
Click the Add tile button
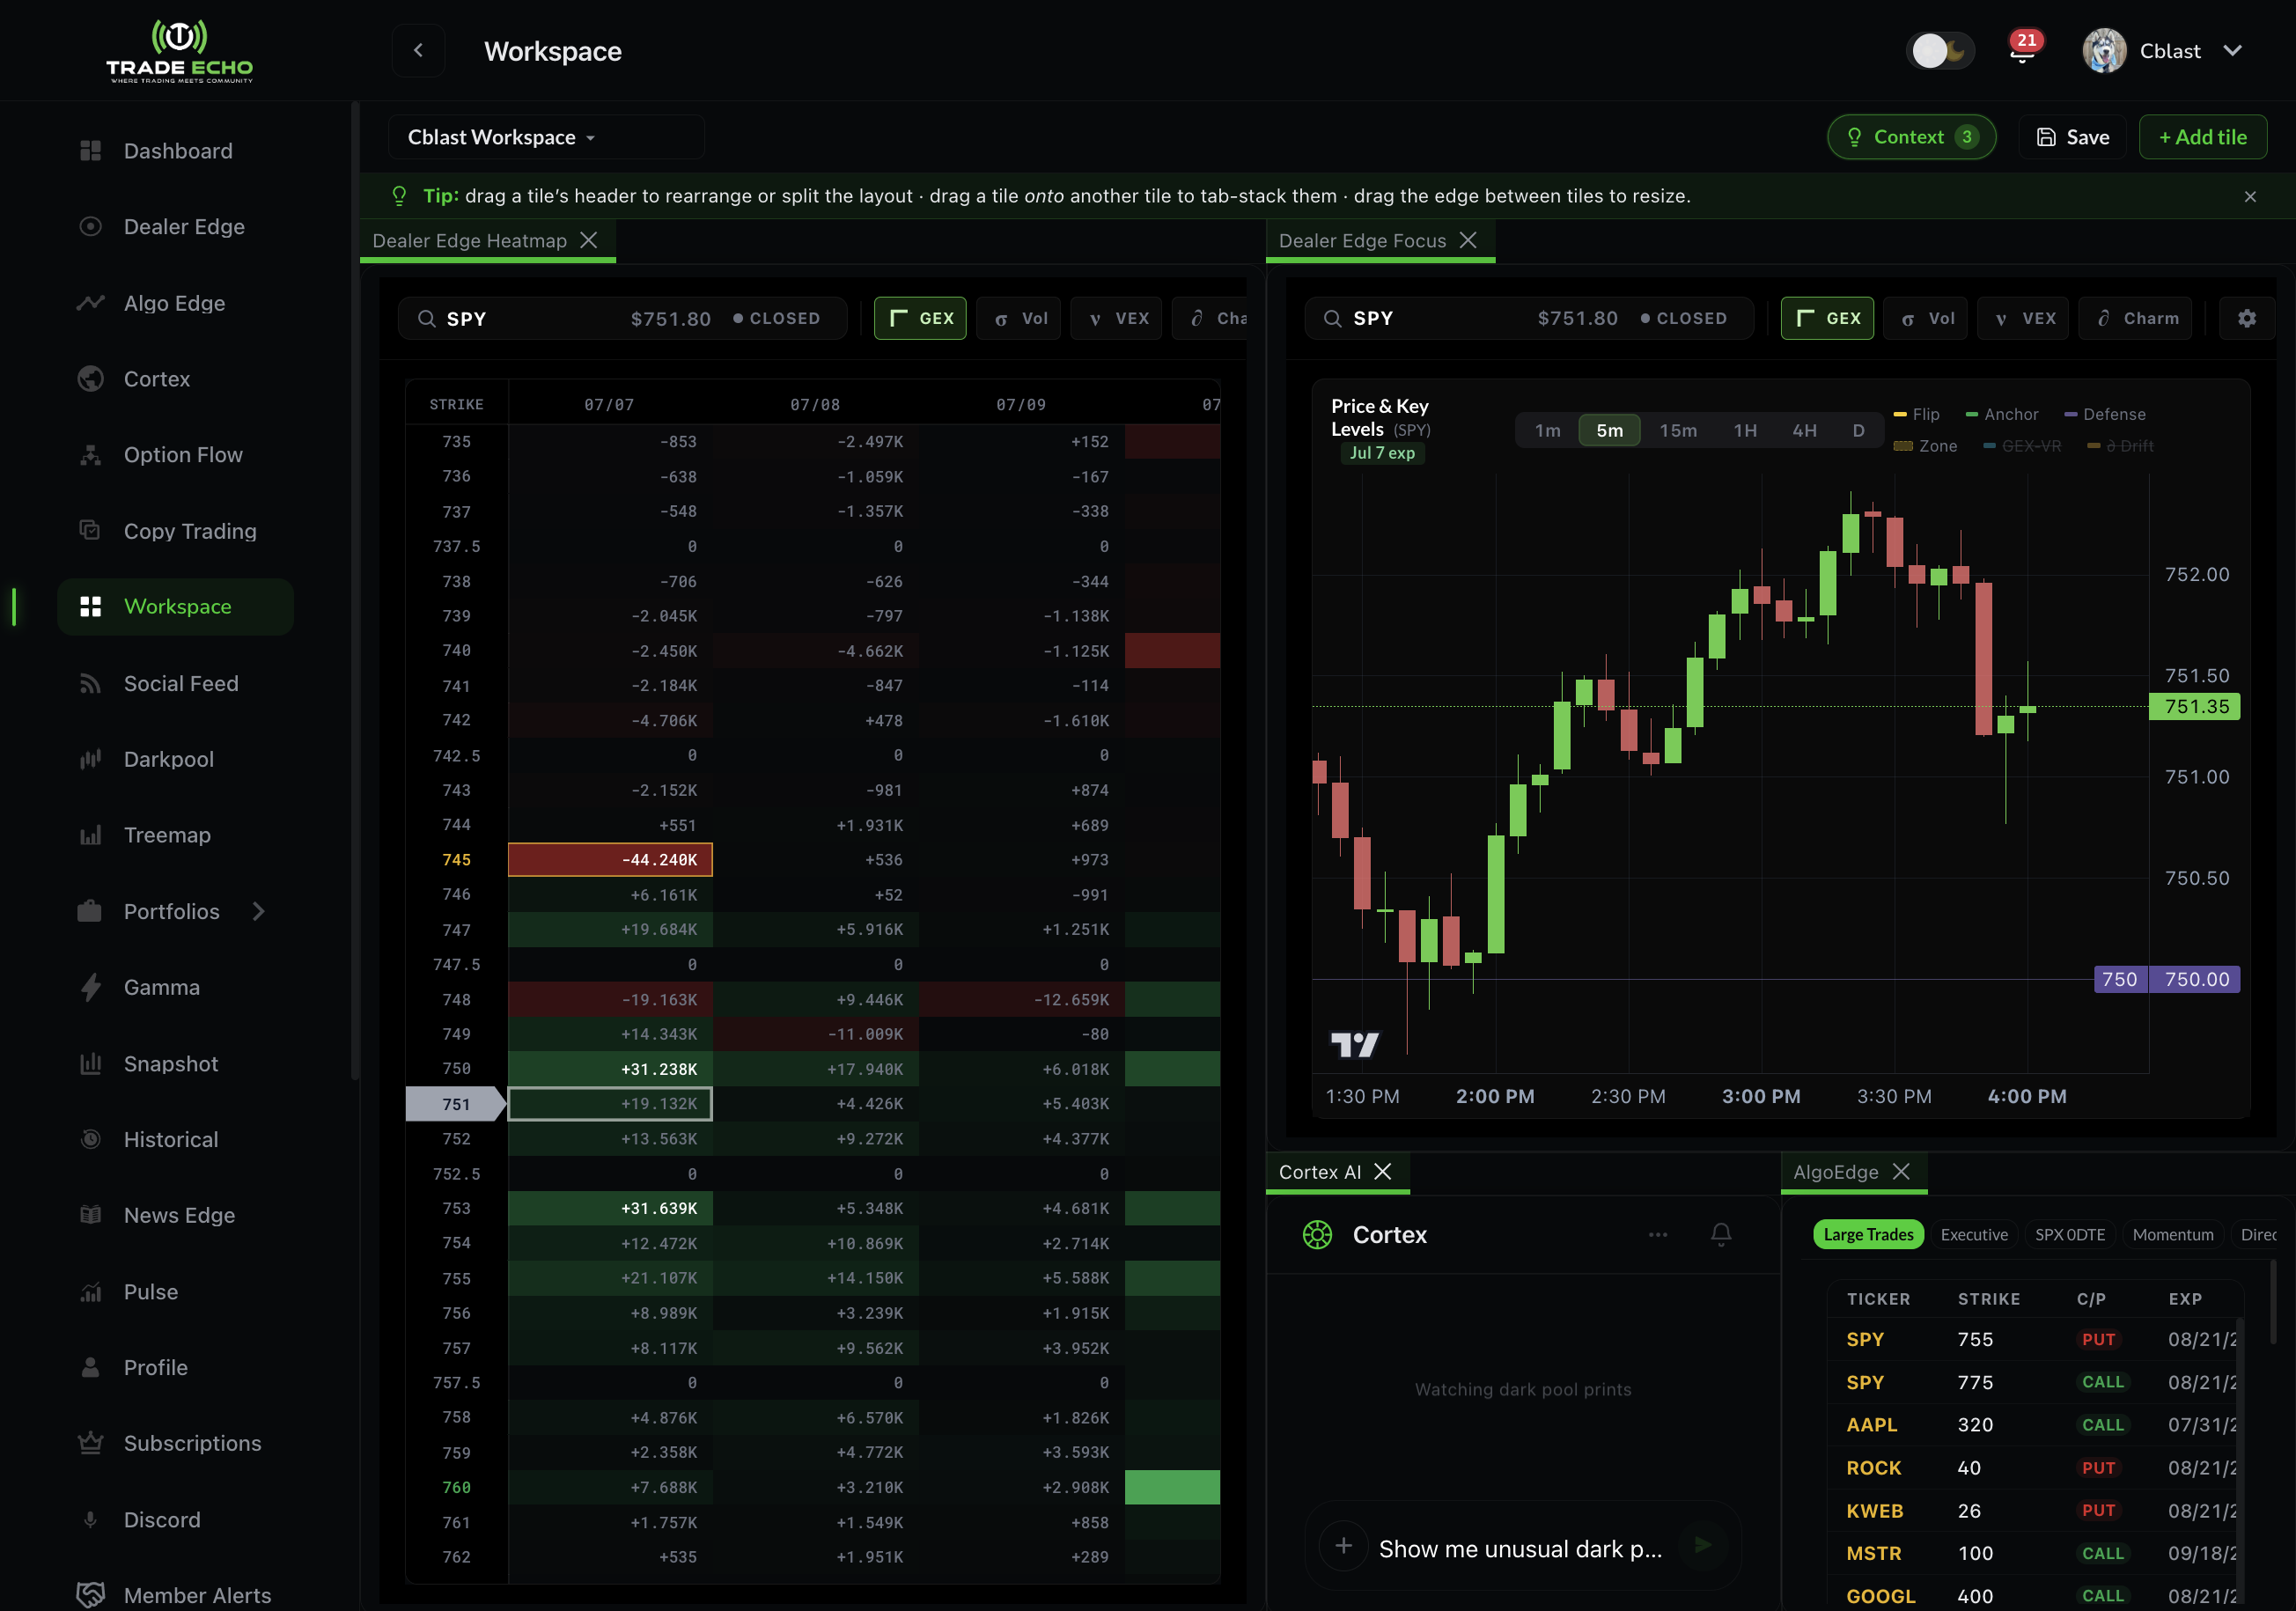click(2202, 137)
